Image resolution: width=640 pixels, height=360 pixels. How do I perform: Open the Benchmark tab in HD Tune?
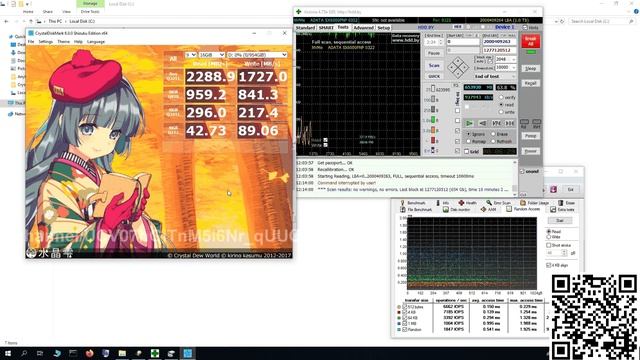(x=413, y=203)
